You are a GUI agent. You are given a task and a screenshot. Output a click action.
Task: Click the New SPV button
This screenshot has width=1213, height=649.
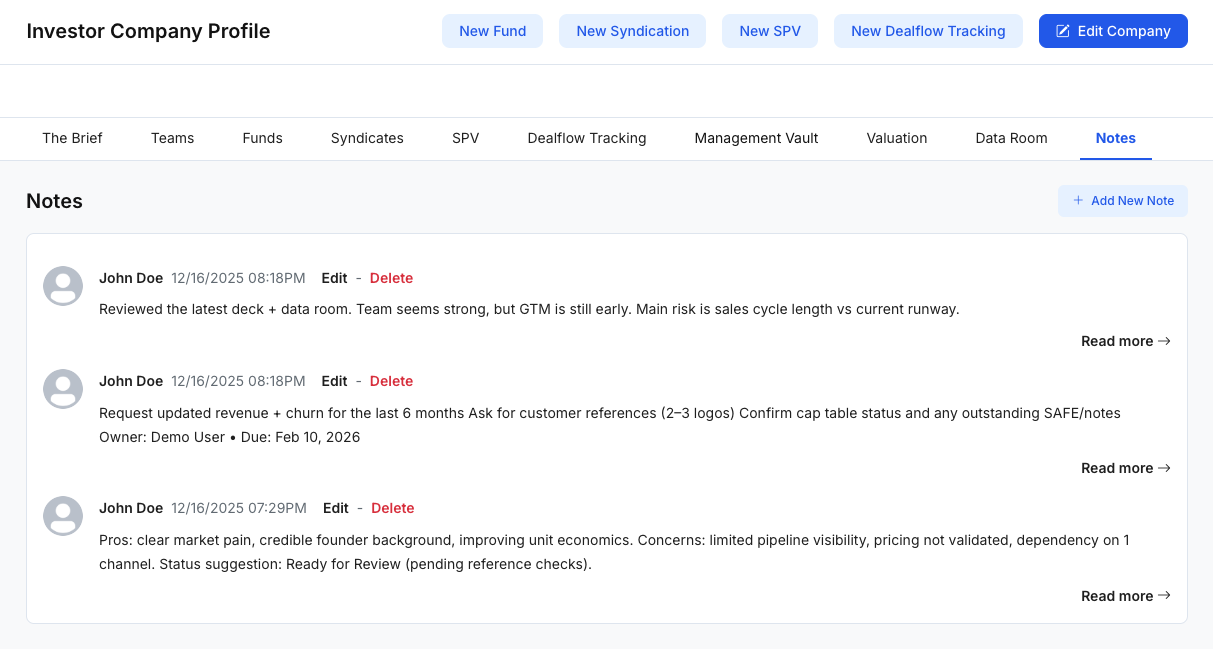(x=770, y=31)
